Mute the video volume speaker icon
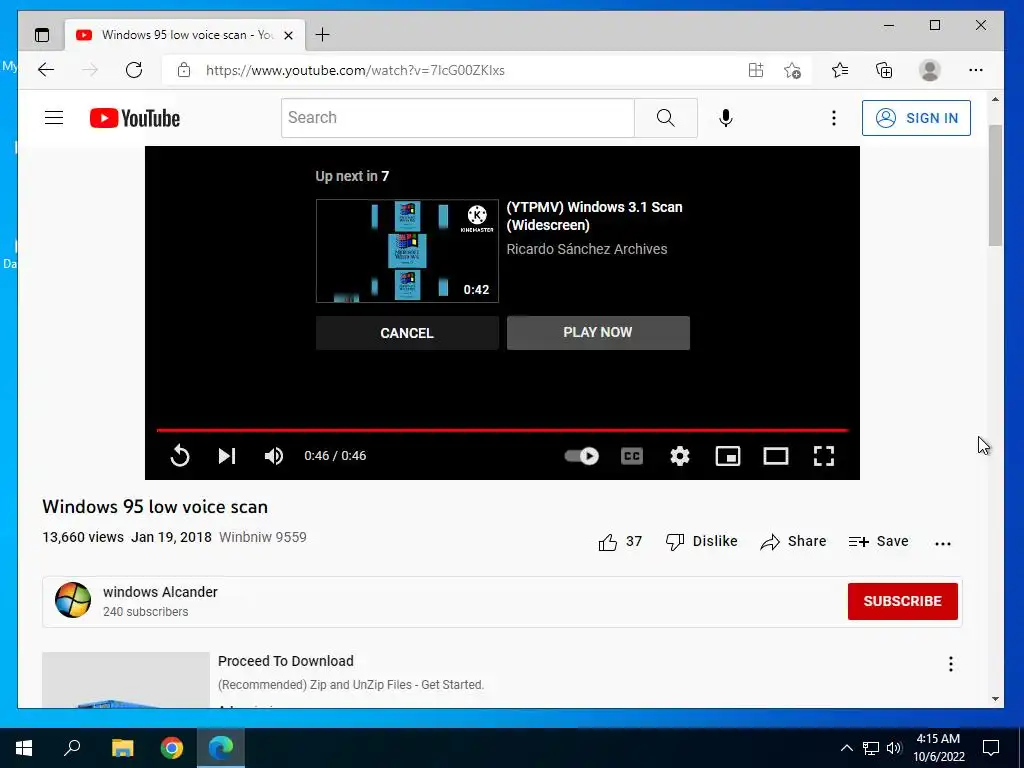Viewport: 1024px width, 768px height. click(274, 456)
